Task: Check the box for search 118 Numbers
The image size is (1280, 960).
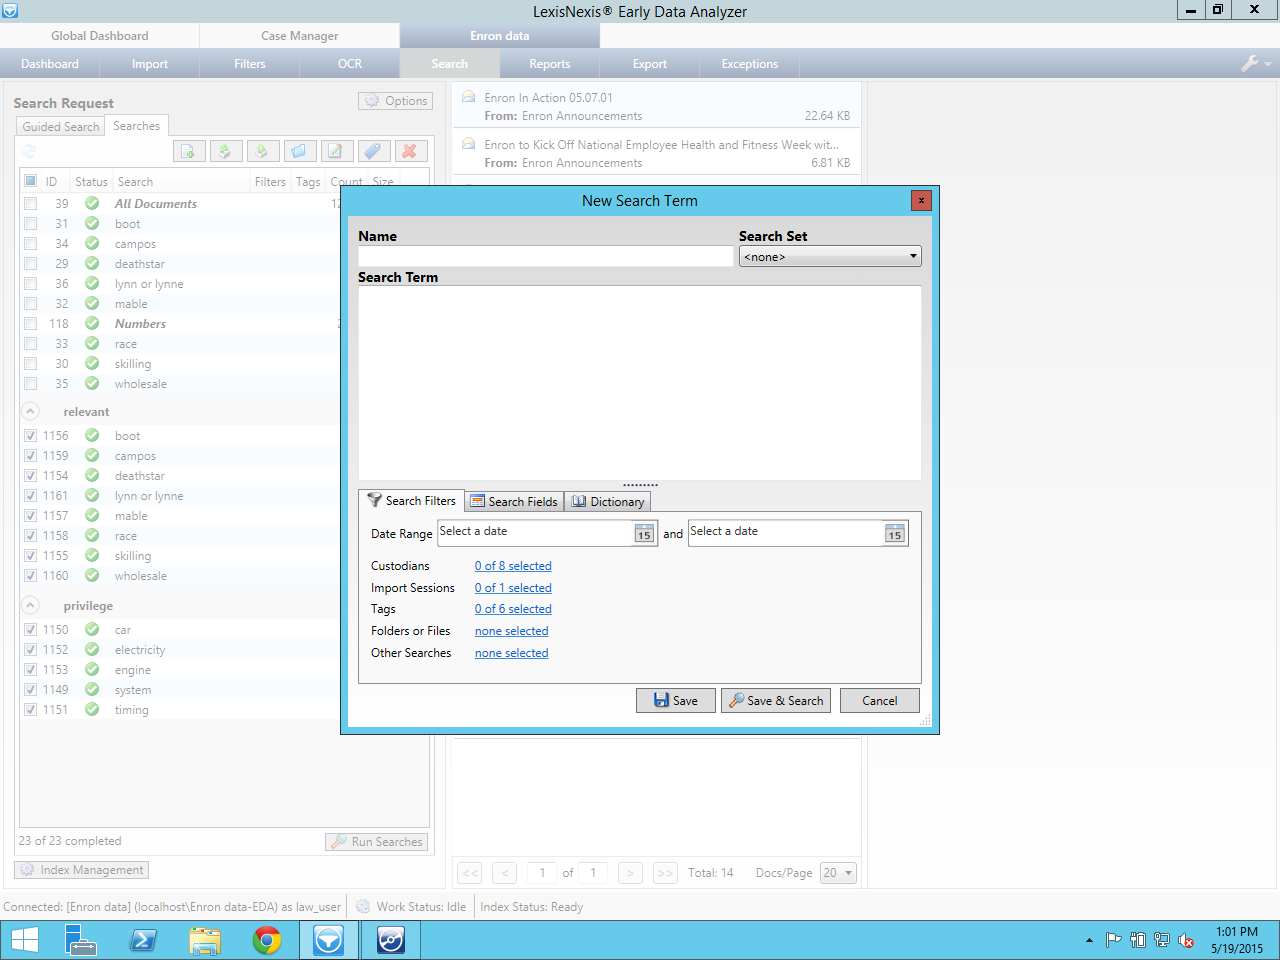Action: tap(31, 324)
